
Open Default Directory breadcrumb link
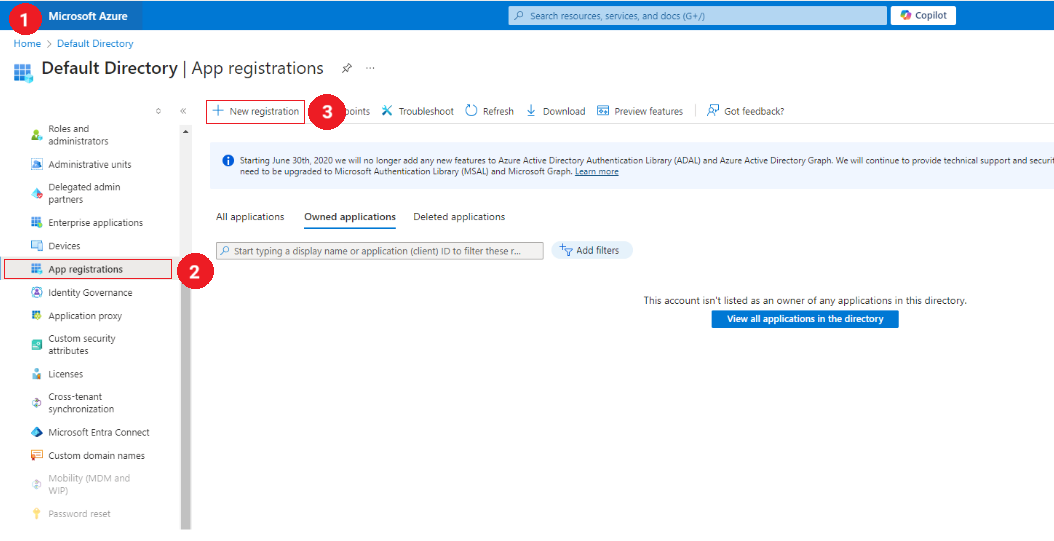95,44
